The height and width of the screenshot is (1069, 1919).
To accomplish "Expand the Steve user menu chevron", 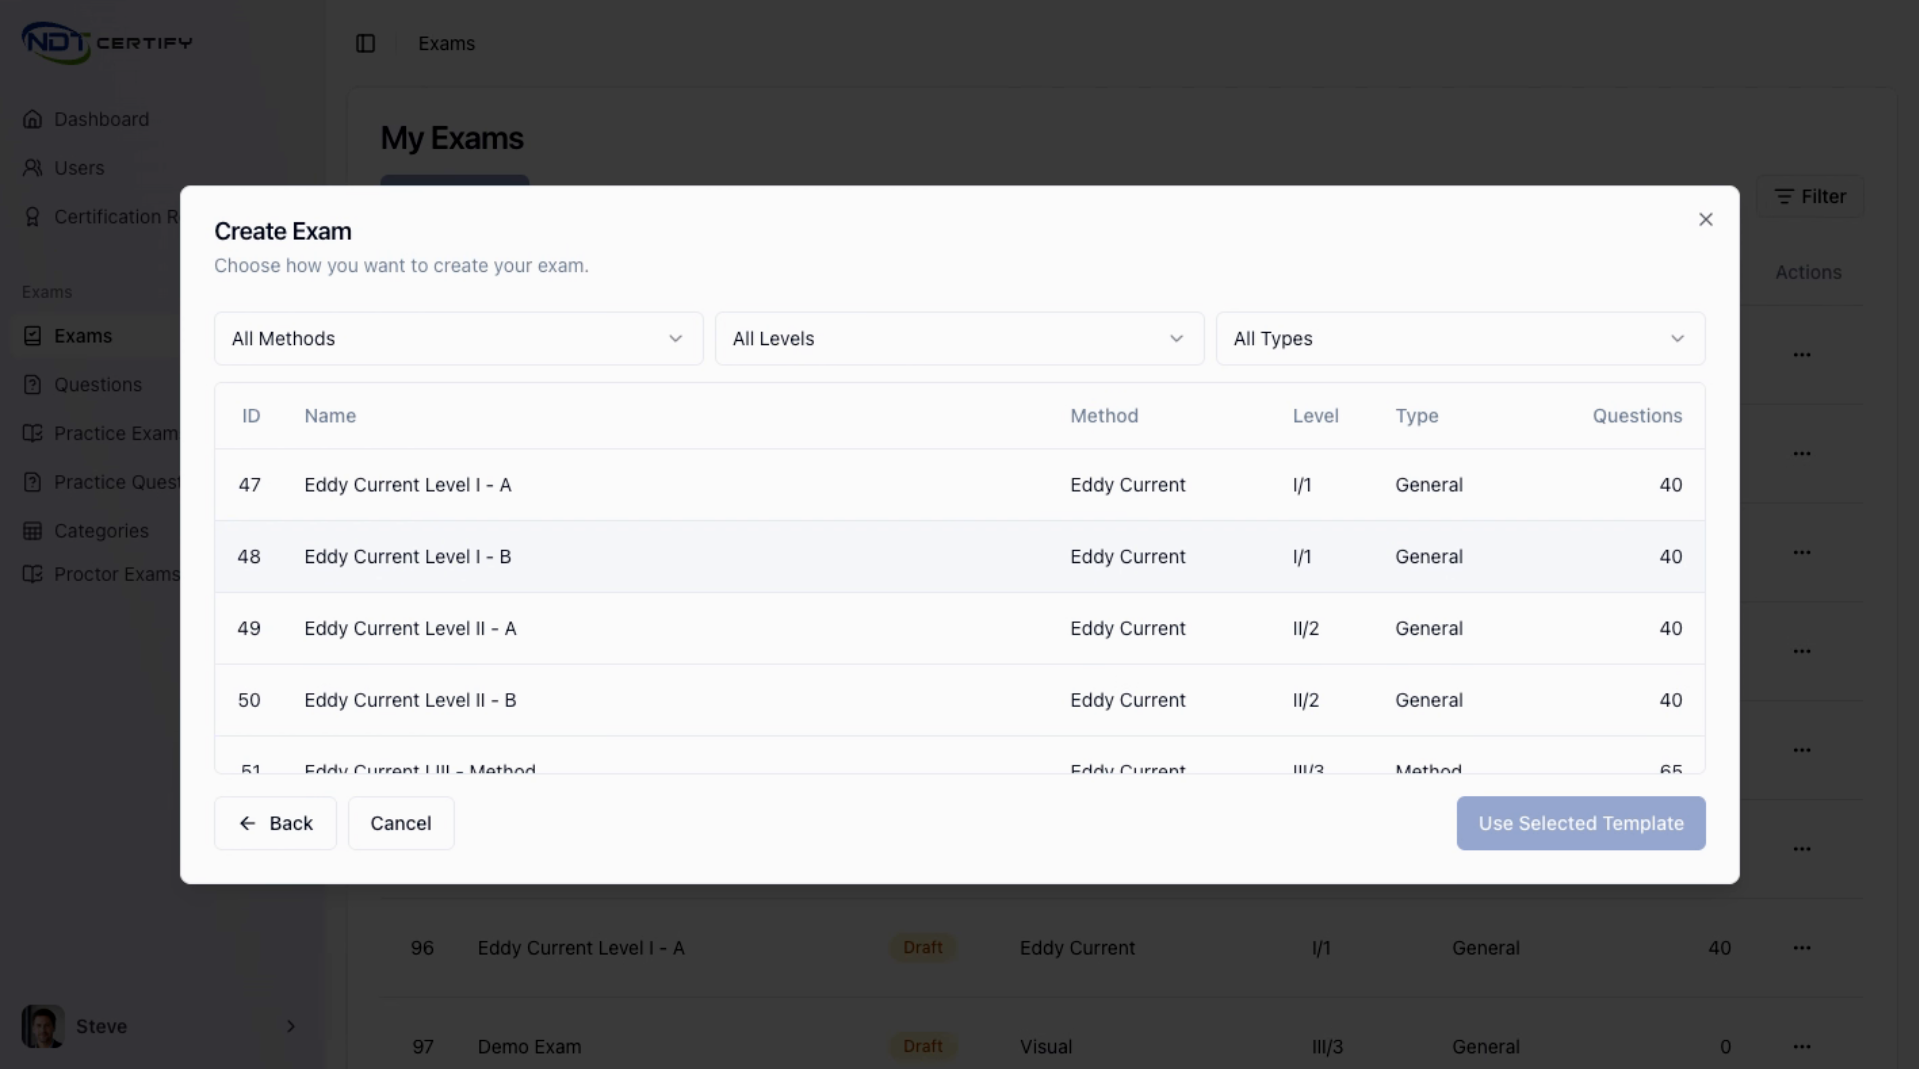I will coord(291,1026).
